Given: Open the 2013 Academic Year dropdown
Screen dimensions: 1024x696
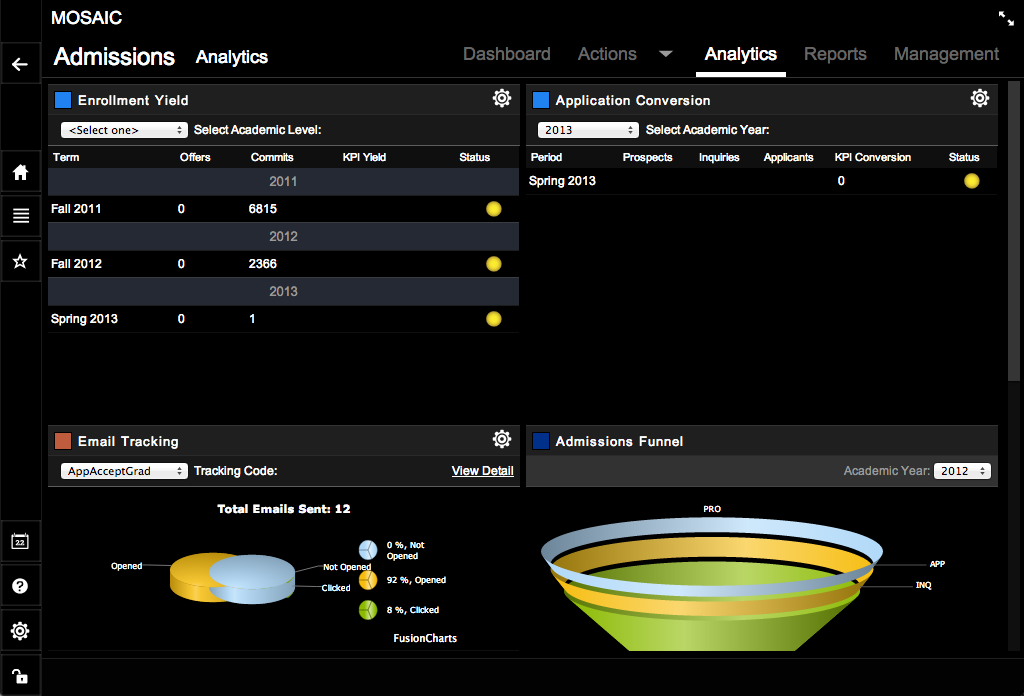Looking at the screenshot, I should (588, 130).
